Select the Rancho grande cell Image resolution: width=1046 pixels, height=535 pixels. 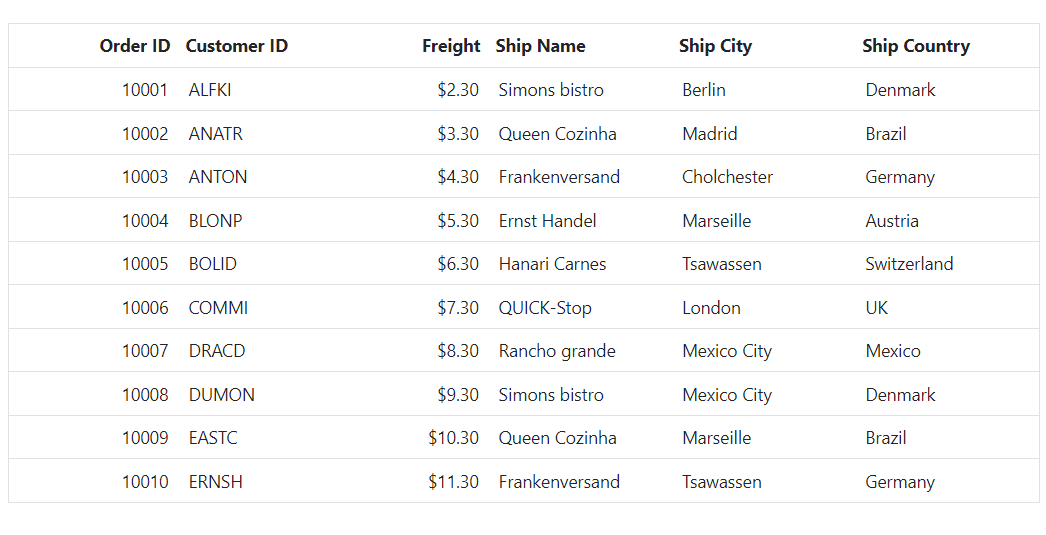pos(580,351)
